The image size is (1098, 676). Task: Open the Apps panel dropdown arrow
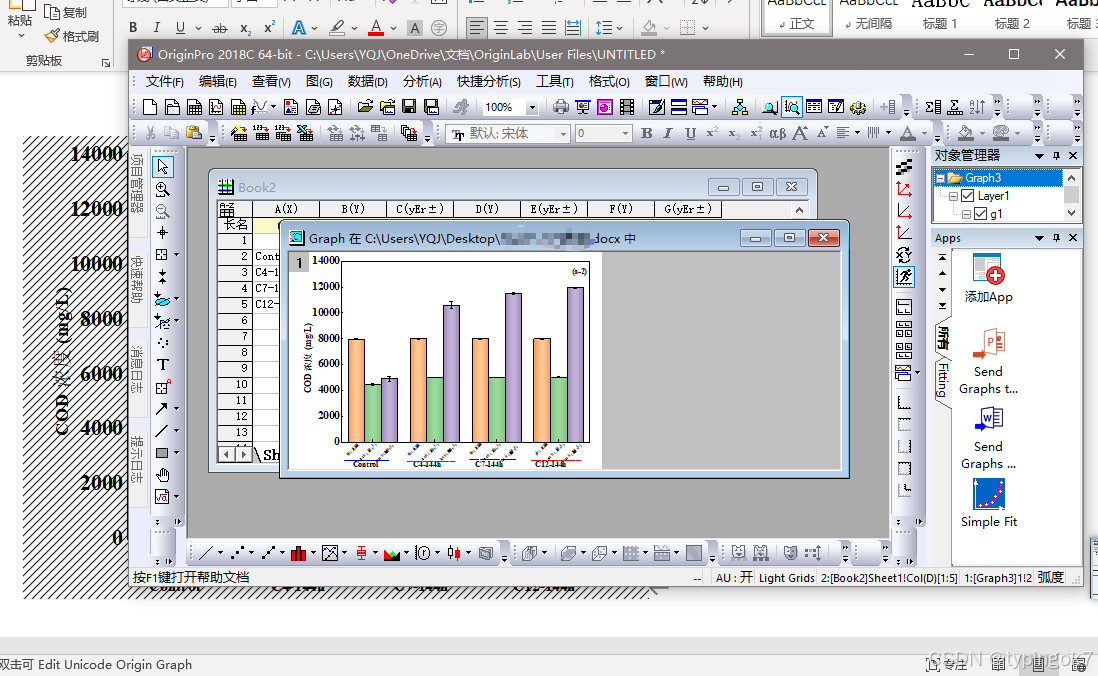[x=1039, y=238]
